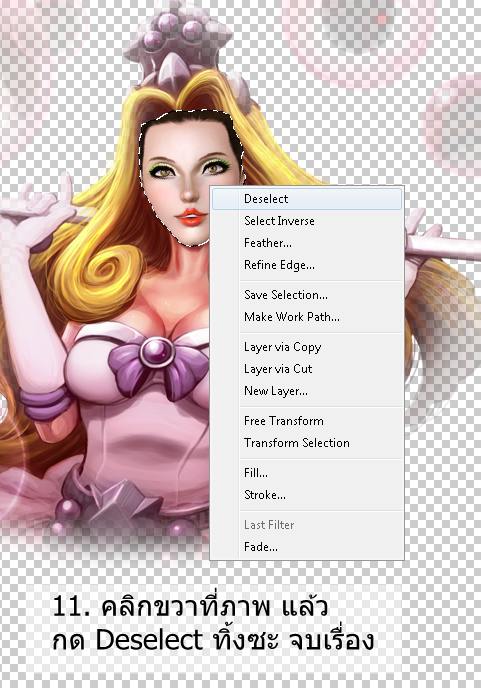Activate Free Transform option
The height and width of the screenshot is (688, 481).
point(307,421)
